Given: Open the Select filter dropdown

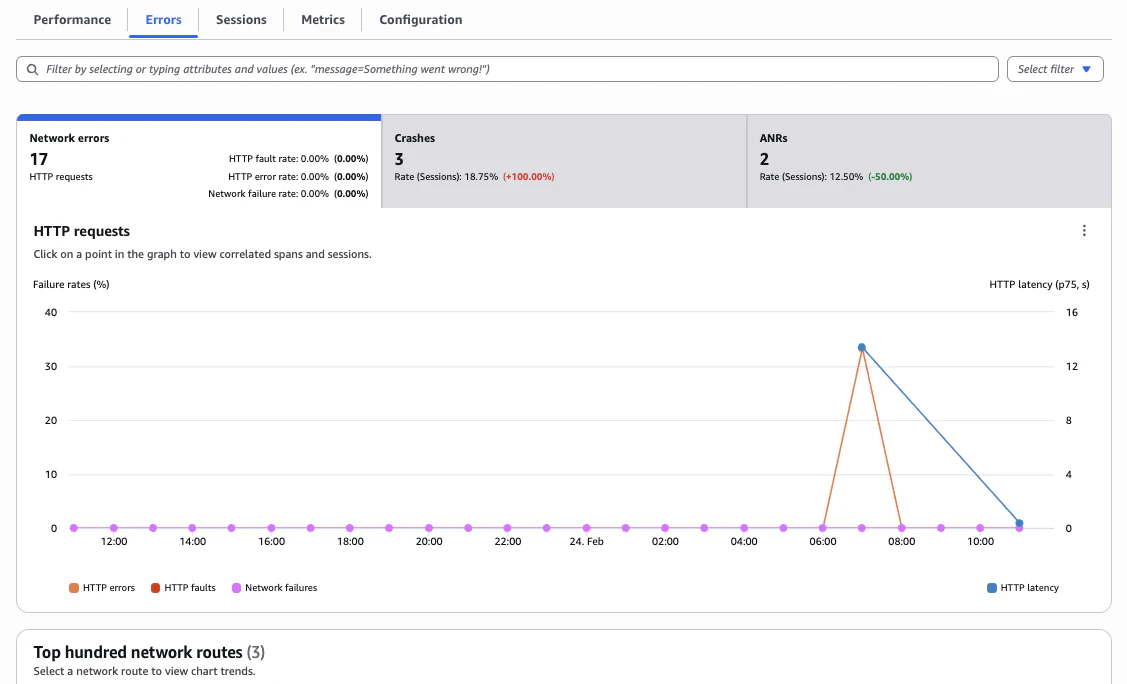Looking at the screenshot, I should [1054, 69].
